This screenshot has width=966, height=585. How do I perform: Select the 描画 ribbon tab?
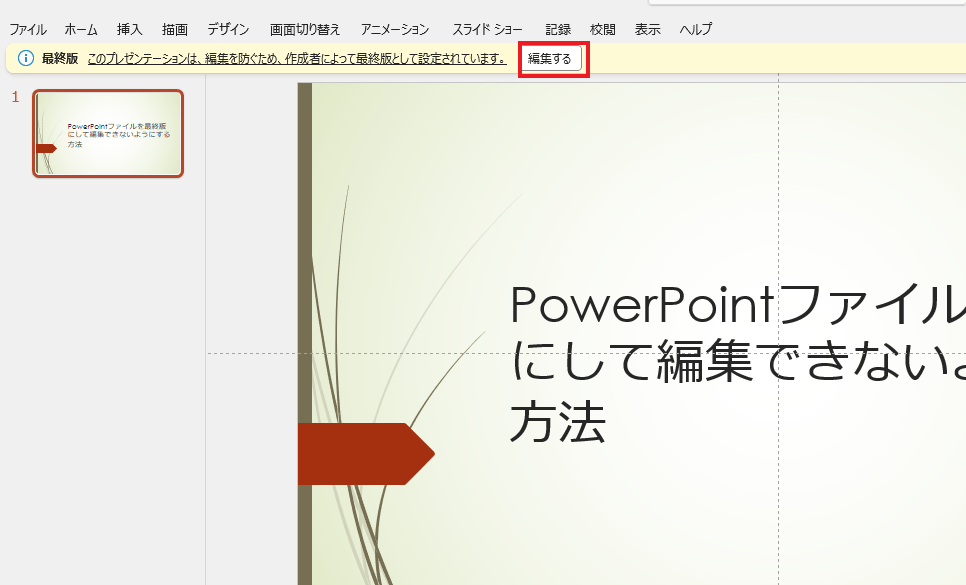coord(175,30)
